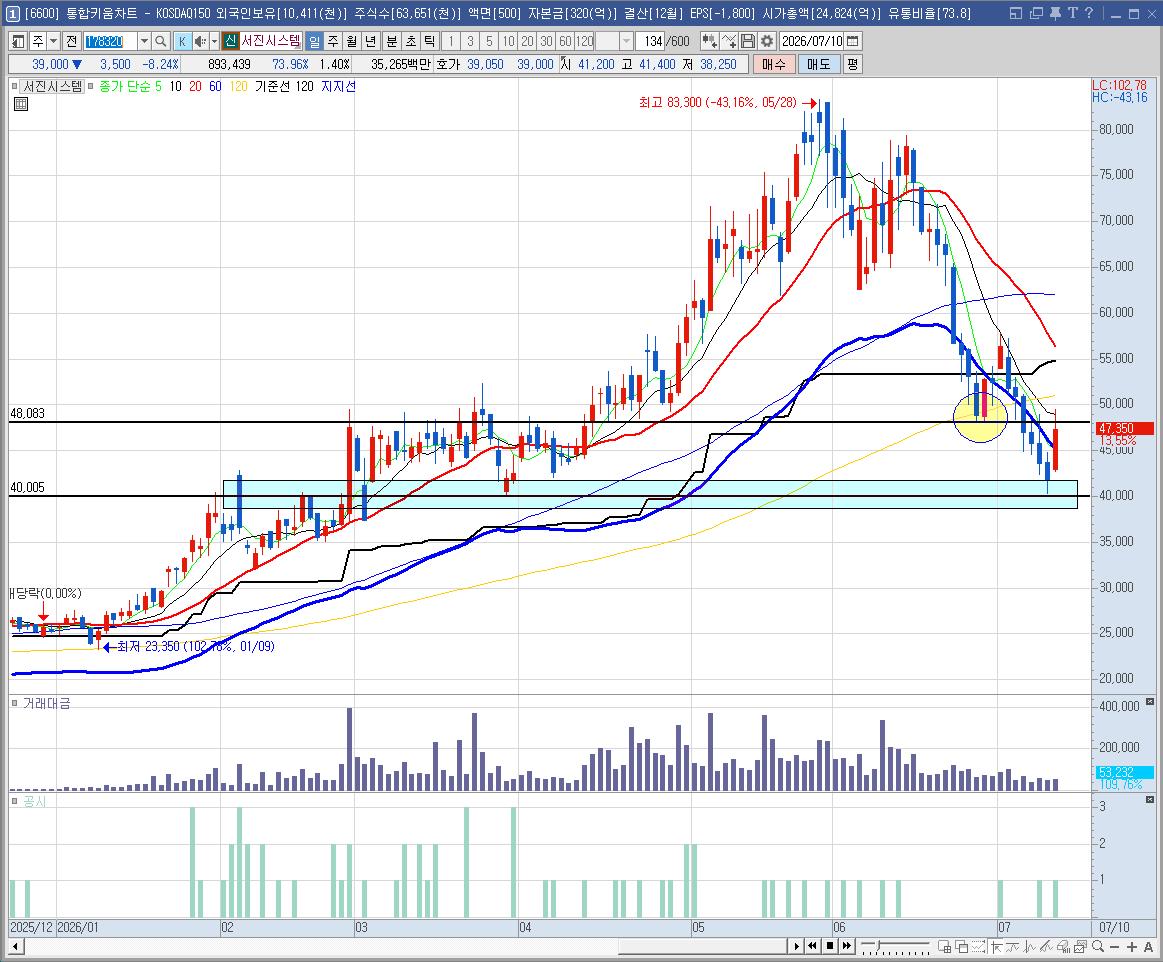Click the overlapping windows icon in bottom toolbar
This screenshot has height=962, width=1163.
click(x=961, y=946)
